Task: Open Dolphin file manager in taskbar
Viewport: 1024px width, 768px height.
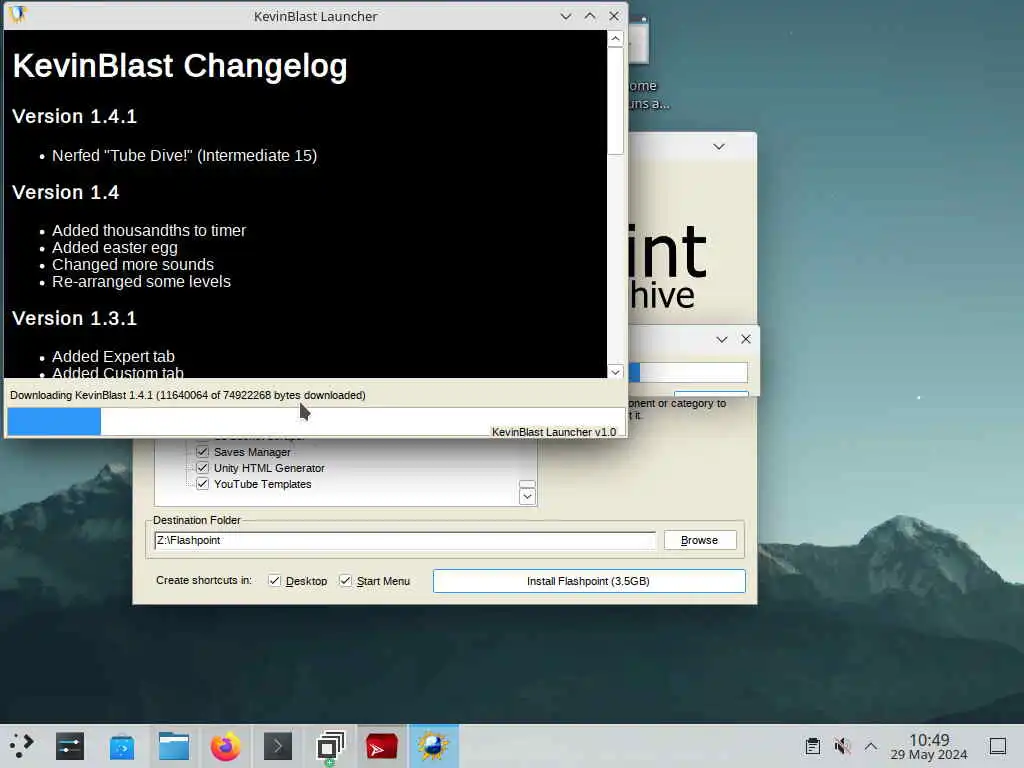Action: pyautogui.click(x=174, y=746)
